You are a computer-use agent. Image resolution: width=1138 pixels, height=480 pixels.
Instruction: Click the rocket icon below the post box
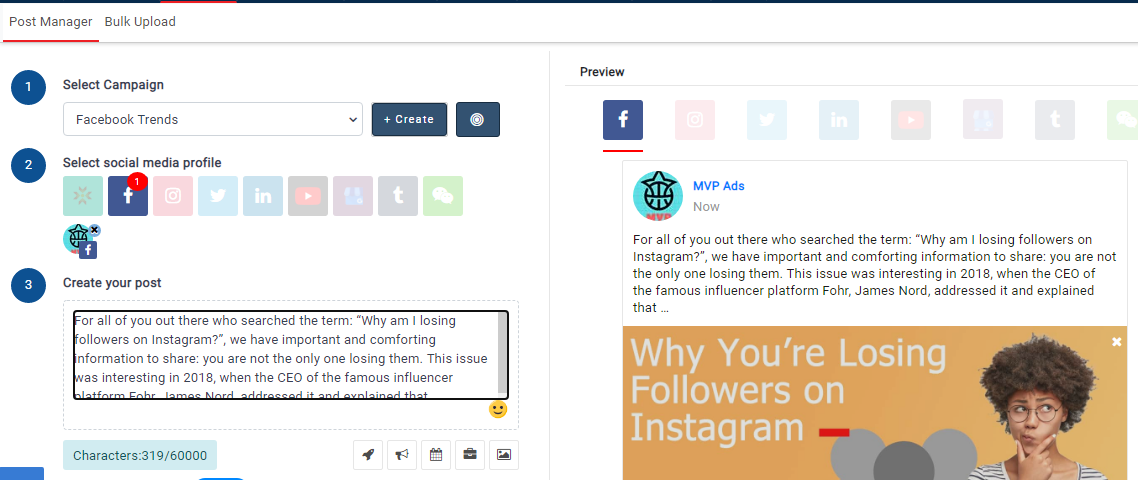(368, 455)
